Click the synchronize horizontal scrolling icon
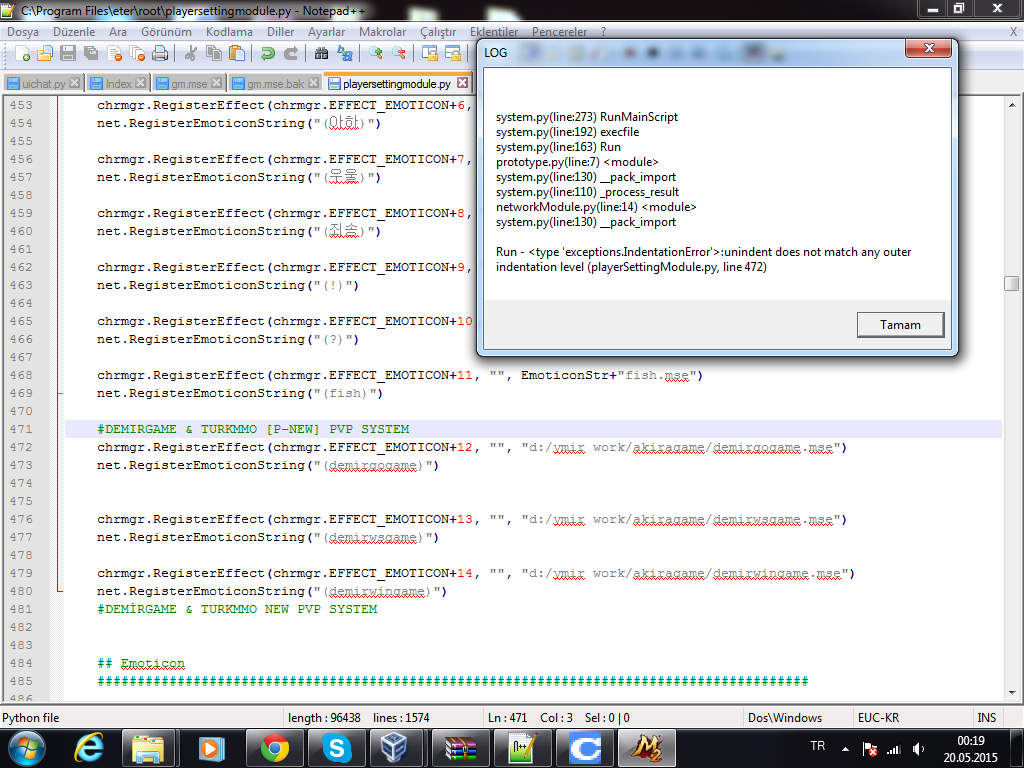The image size is (1024, 768). pyautogui.click(x=453, y=54)
